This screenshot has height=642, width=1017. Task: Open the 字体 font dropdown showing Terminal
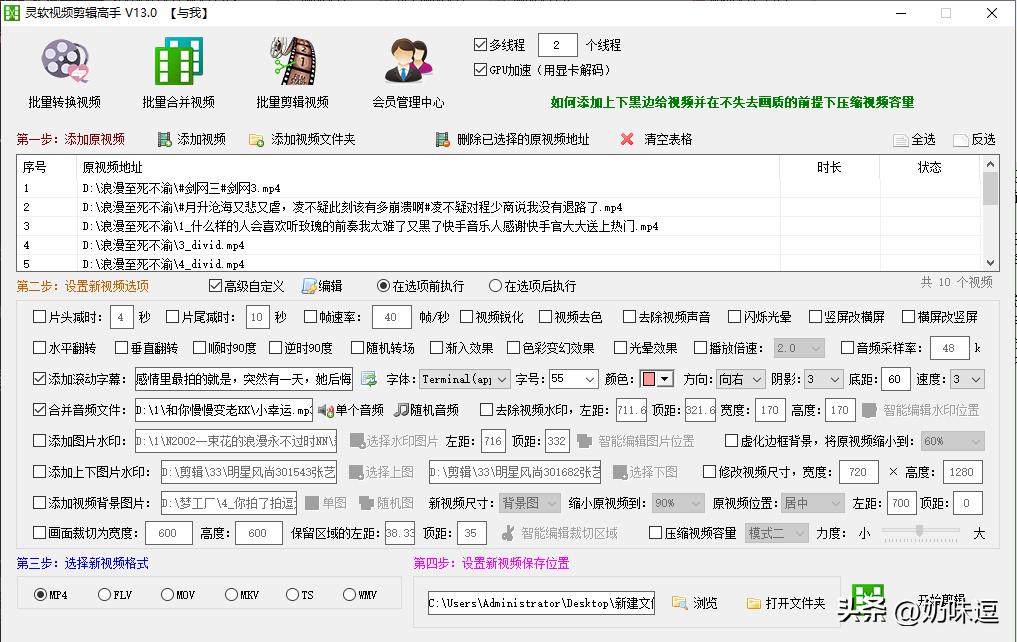pyautogui.click(x=463, y=379)
